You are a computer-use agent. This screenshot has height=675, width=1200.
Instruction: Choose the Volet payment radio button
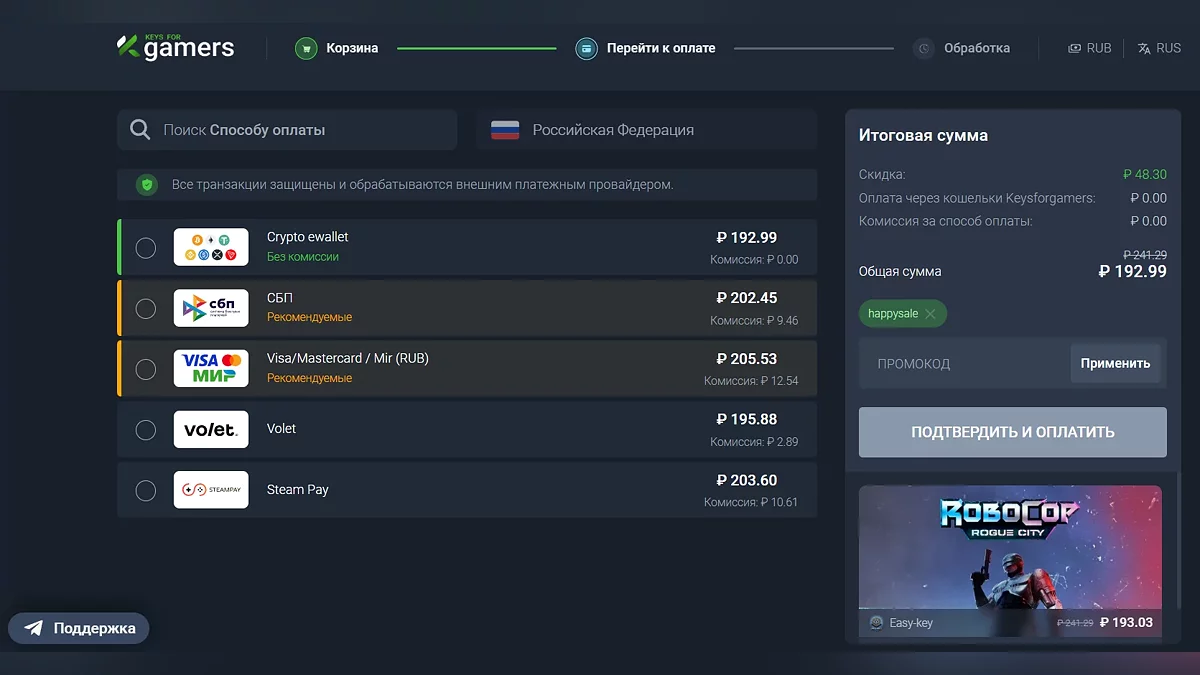146,430
